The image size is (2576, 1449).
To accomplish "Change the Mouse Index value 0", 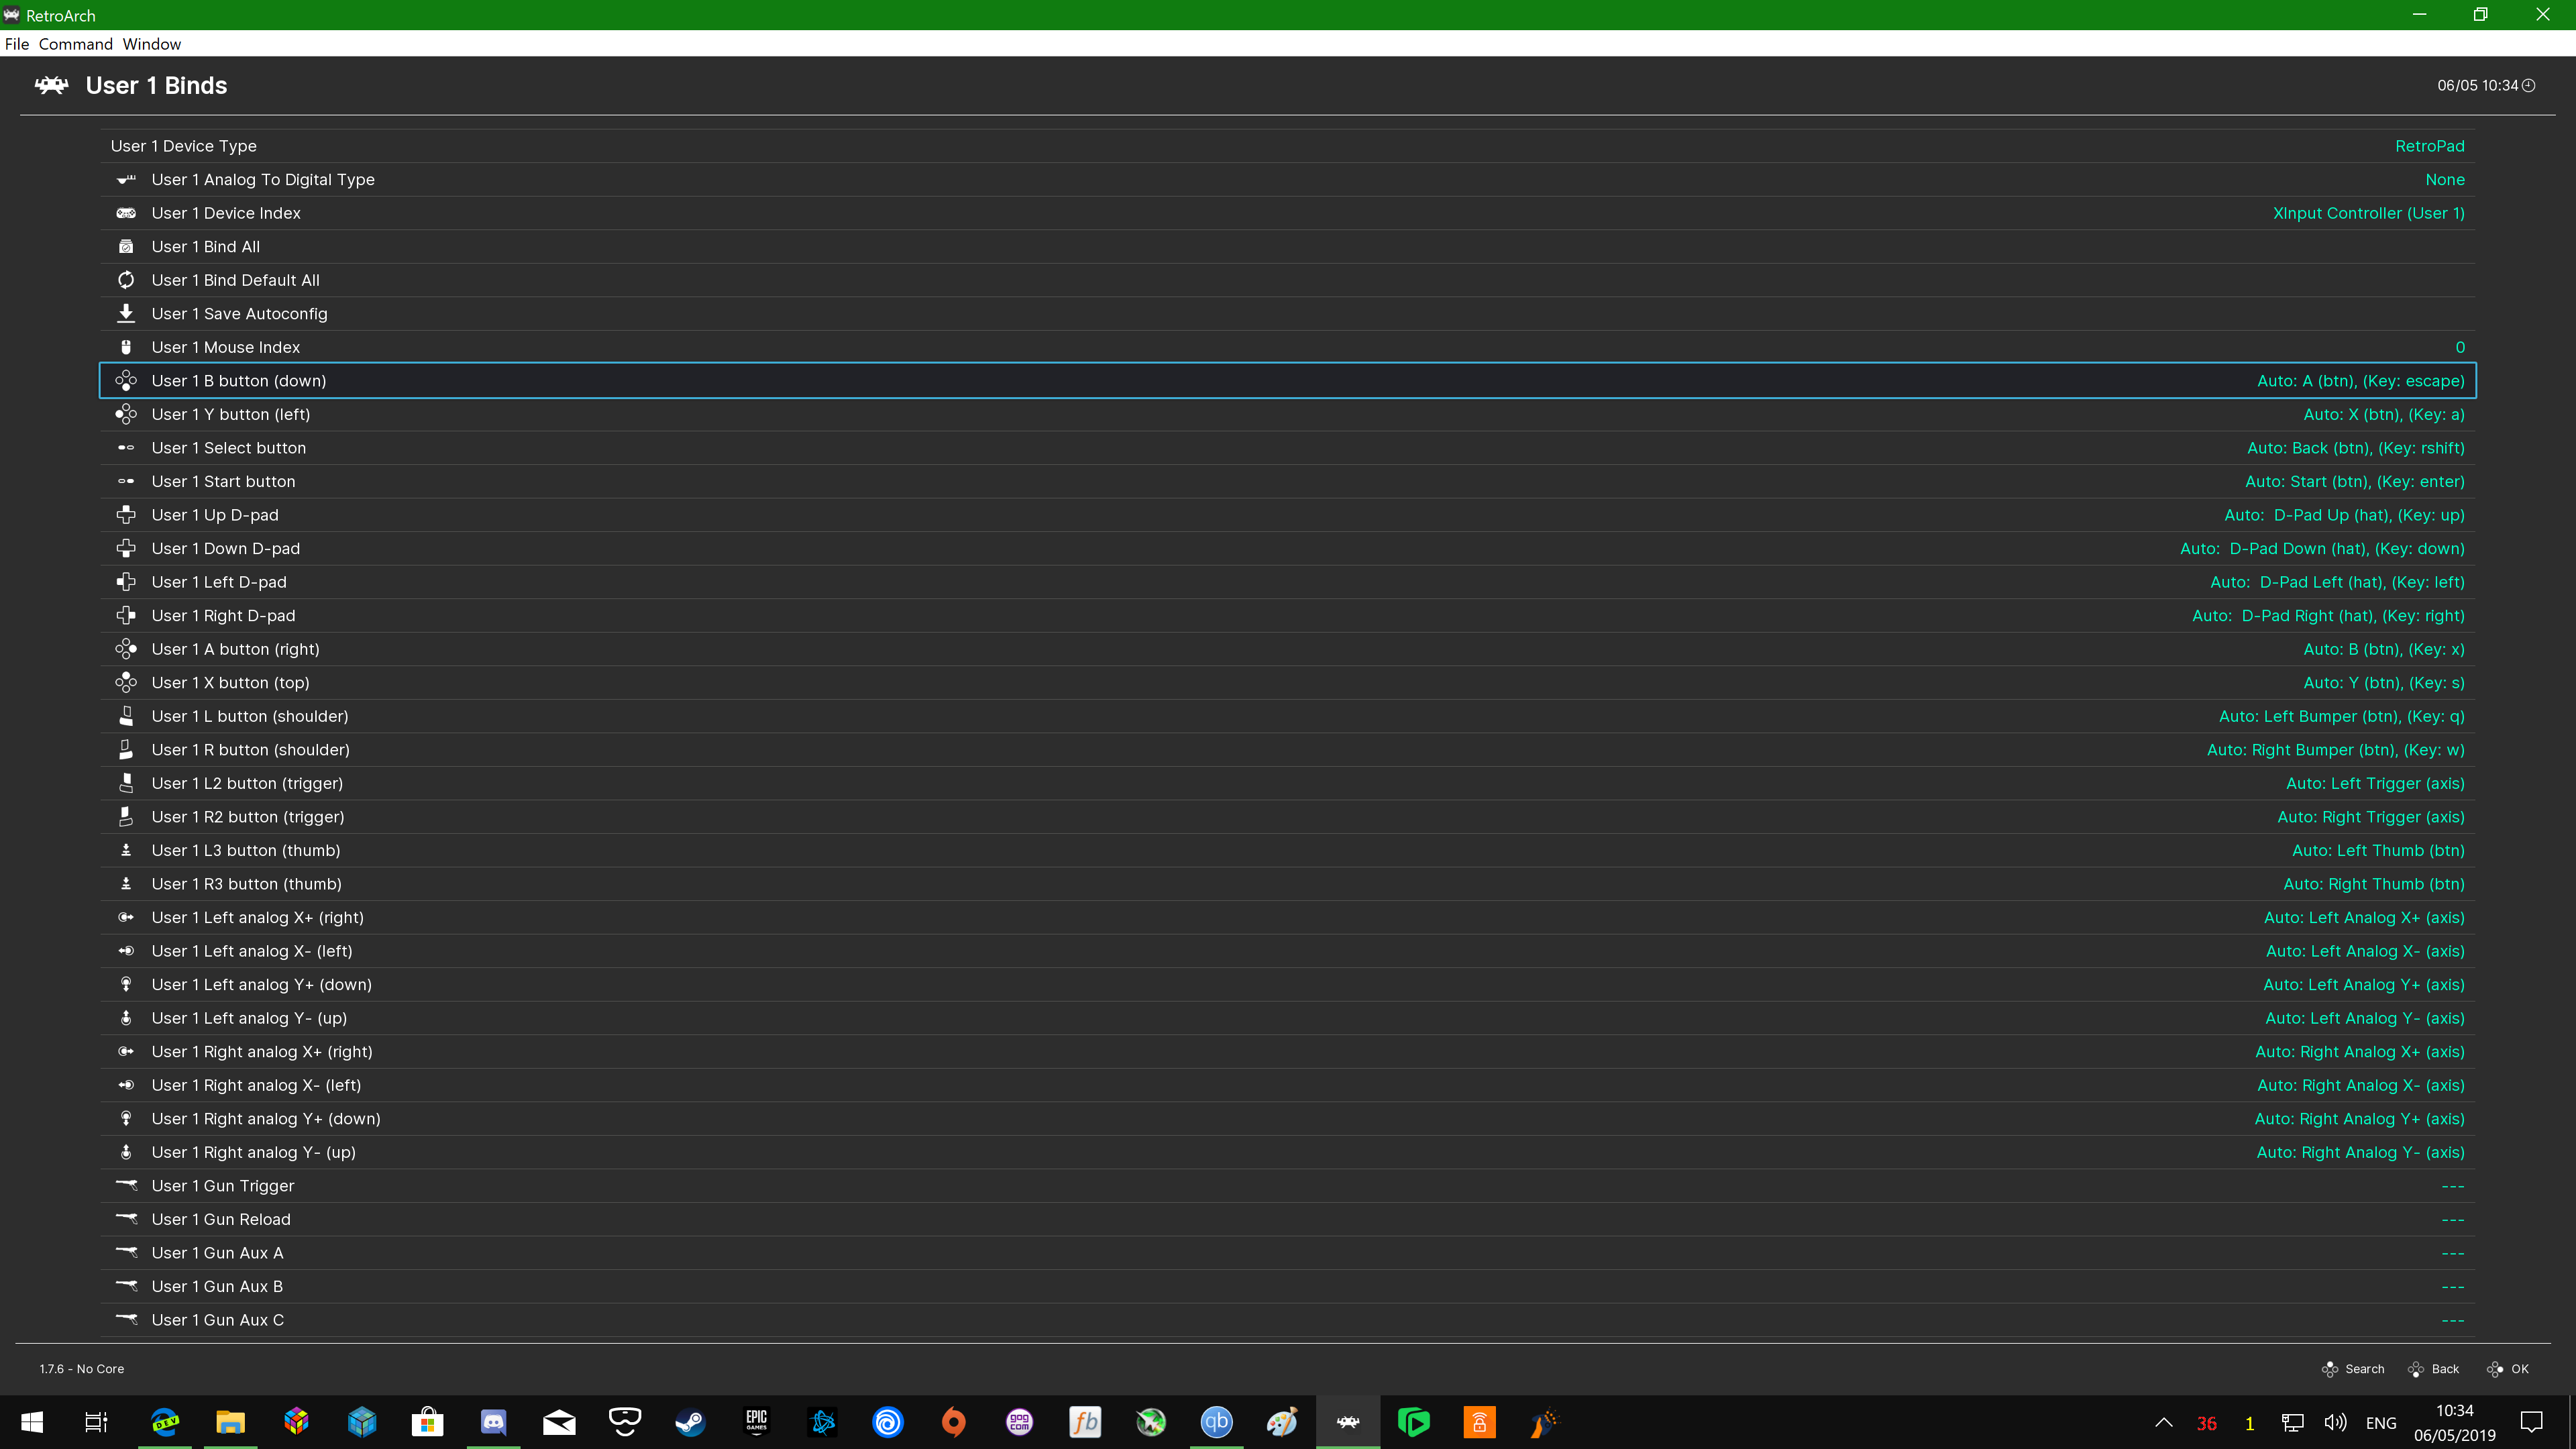I will 2460,347.
